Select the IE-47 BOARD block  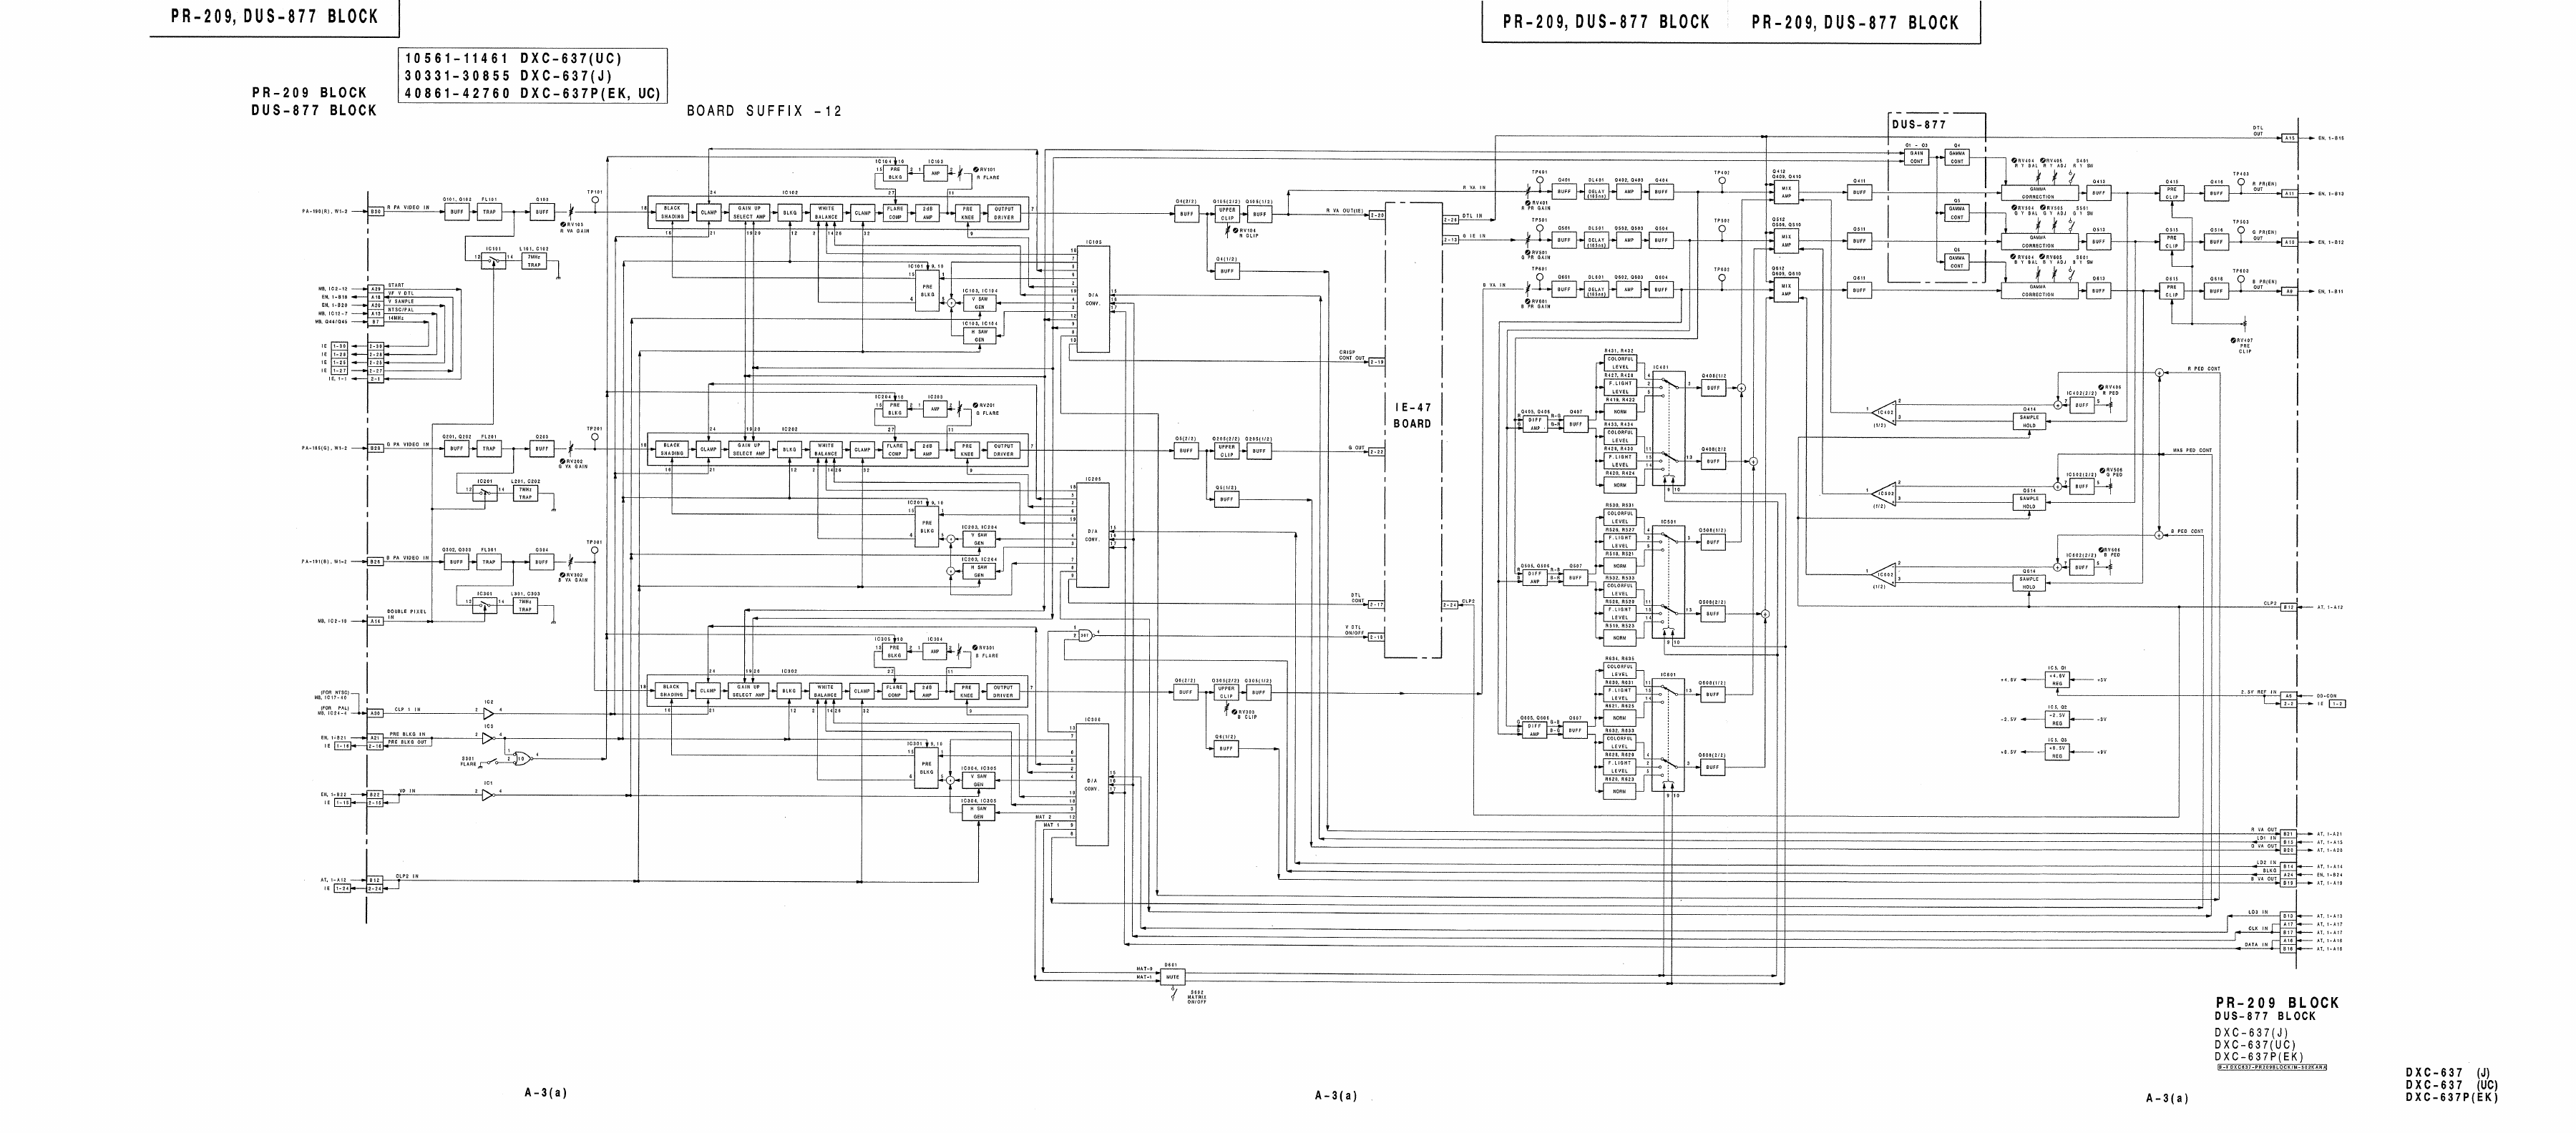click(1412, 416)
